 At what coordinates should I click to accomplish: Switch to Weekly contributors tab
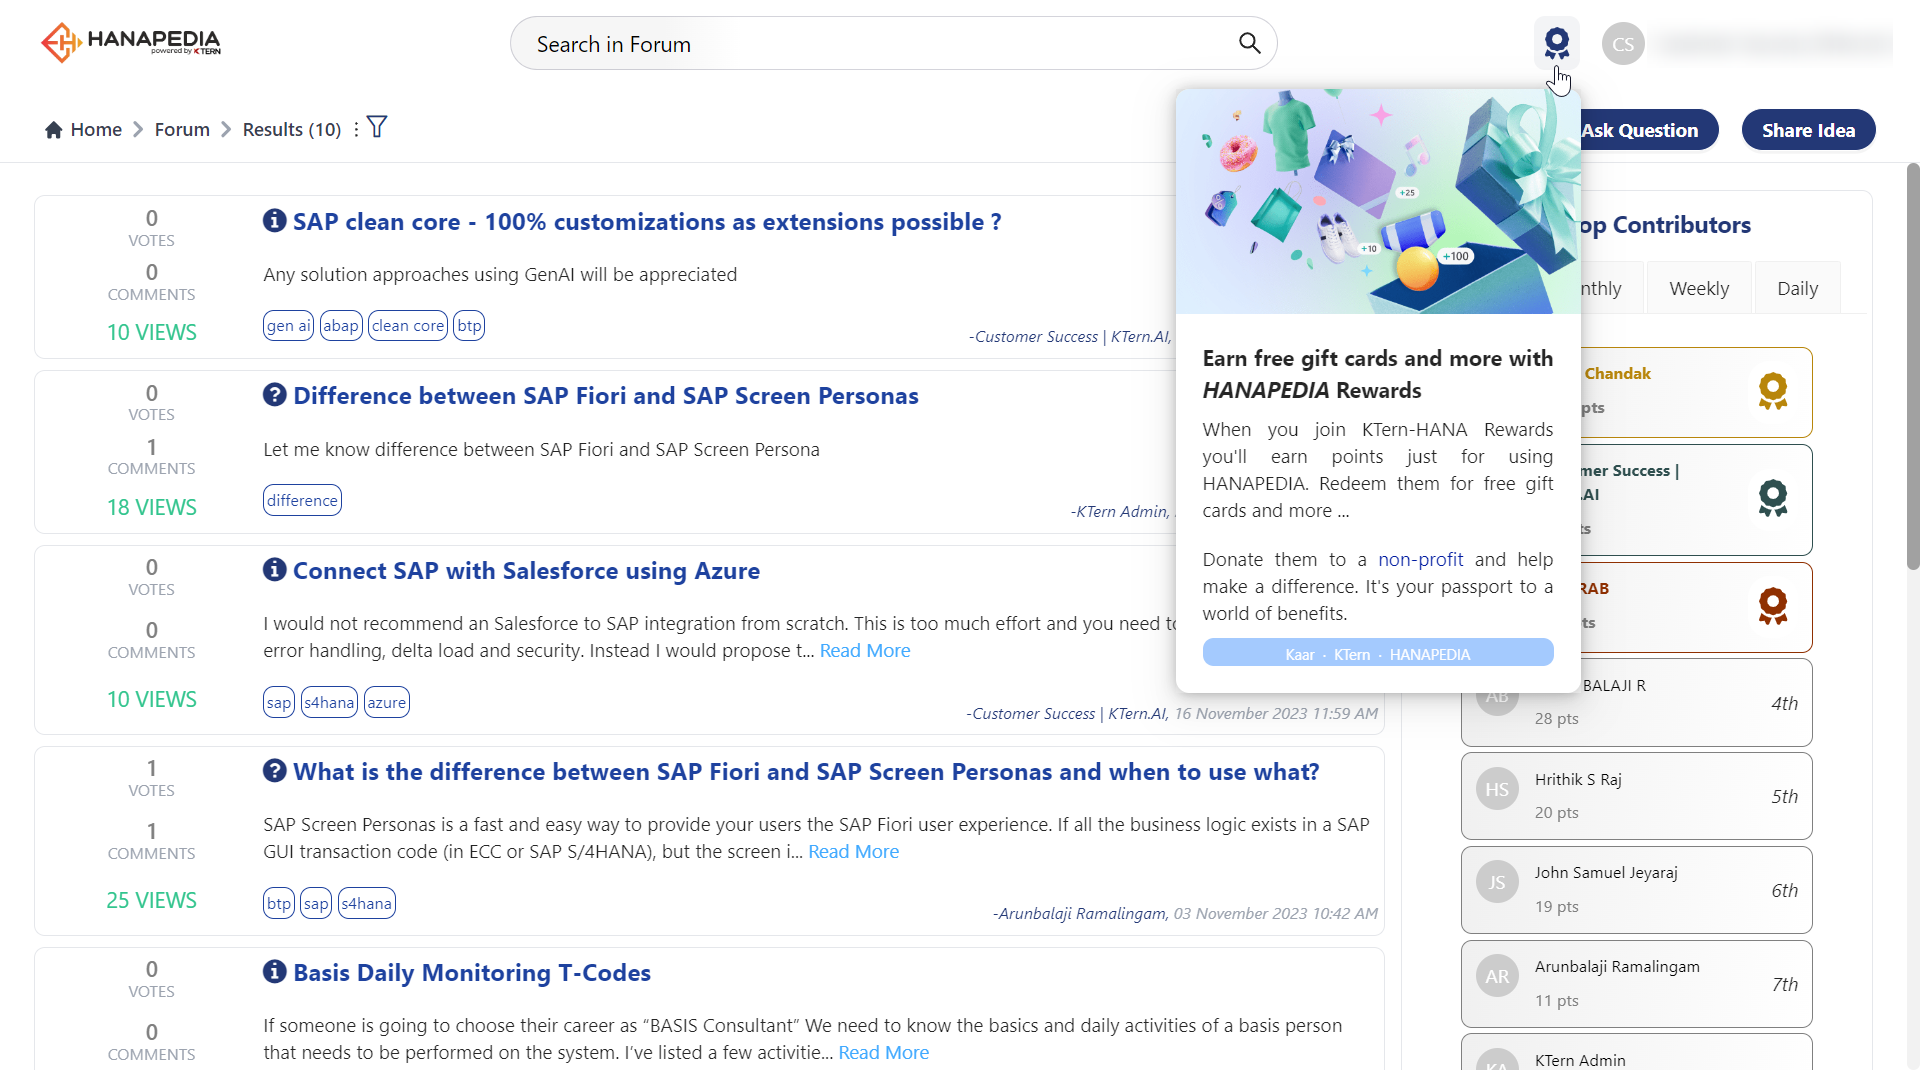(x=1698, y=288)
